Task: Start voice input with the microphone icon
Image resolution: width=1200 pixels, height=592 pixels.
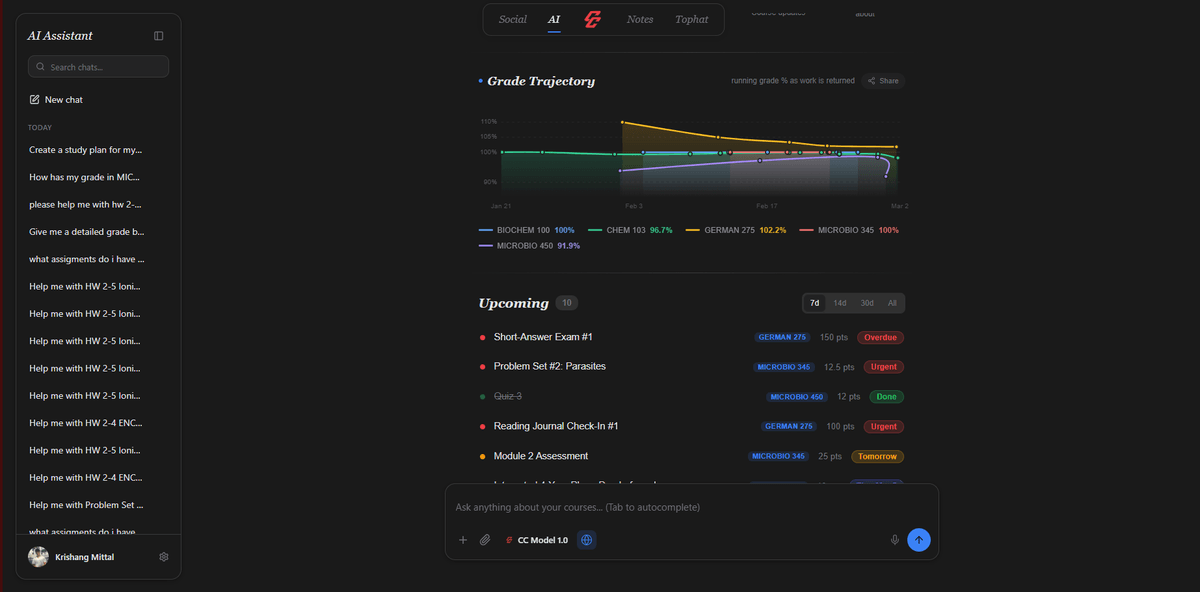Action: coord(895,539)
